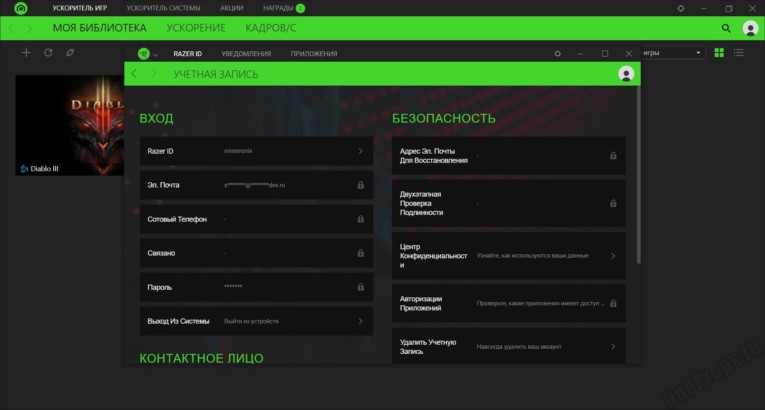
Task: Open Акции menu item
Action: (231, 8)
